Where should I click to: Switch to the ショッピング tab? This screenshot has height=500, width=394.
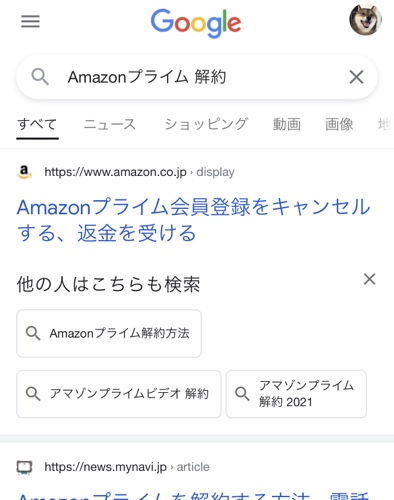[x=206, y=125]
